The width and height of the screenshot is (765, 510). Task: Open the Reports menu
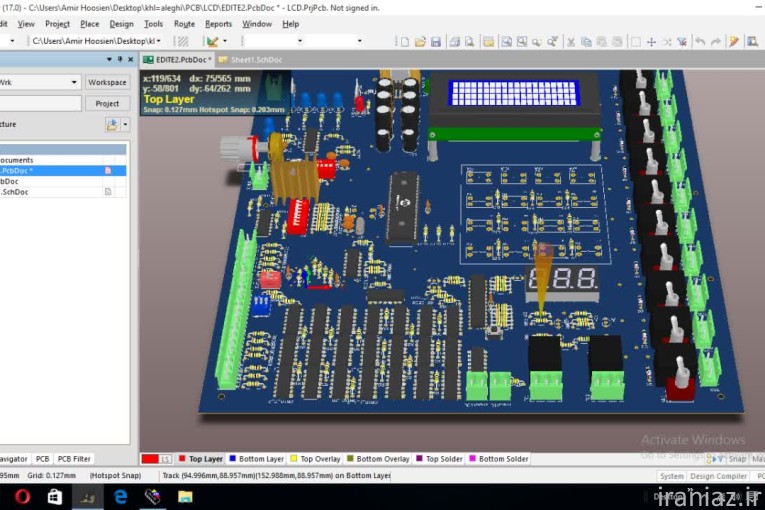tap(218, 23)
